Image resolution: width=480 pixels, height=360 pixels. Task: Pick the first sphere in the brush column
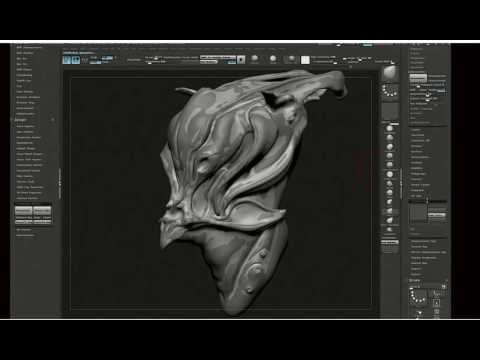tap(389, 128)
